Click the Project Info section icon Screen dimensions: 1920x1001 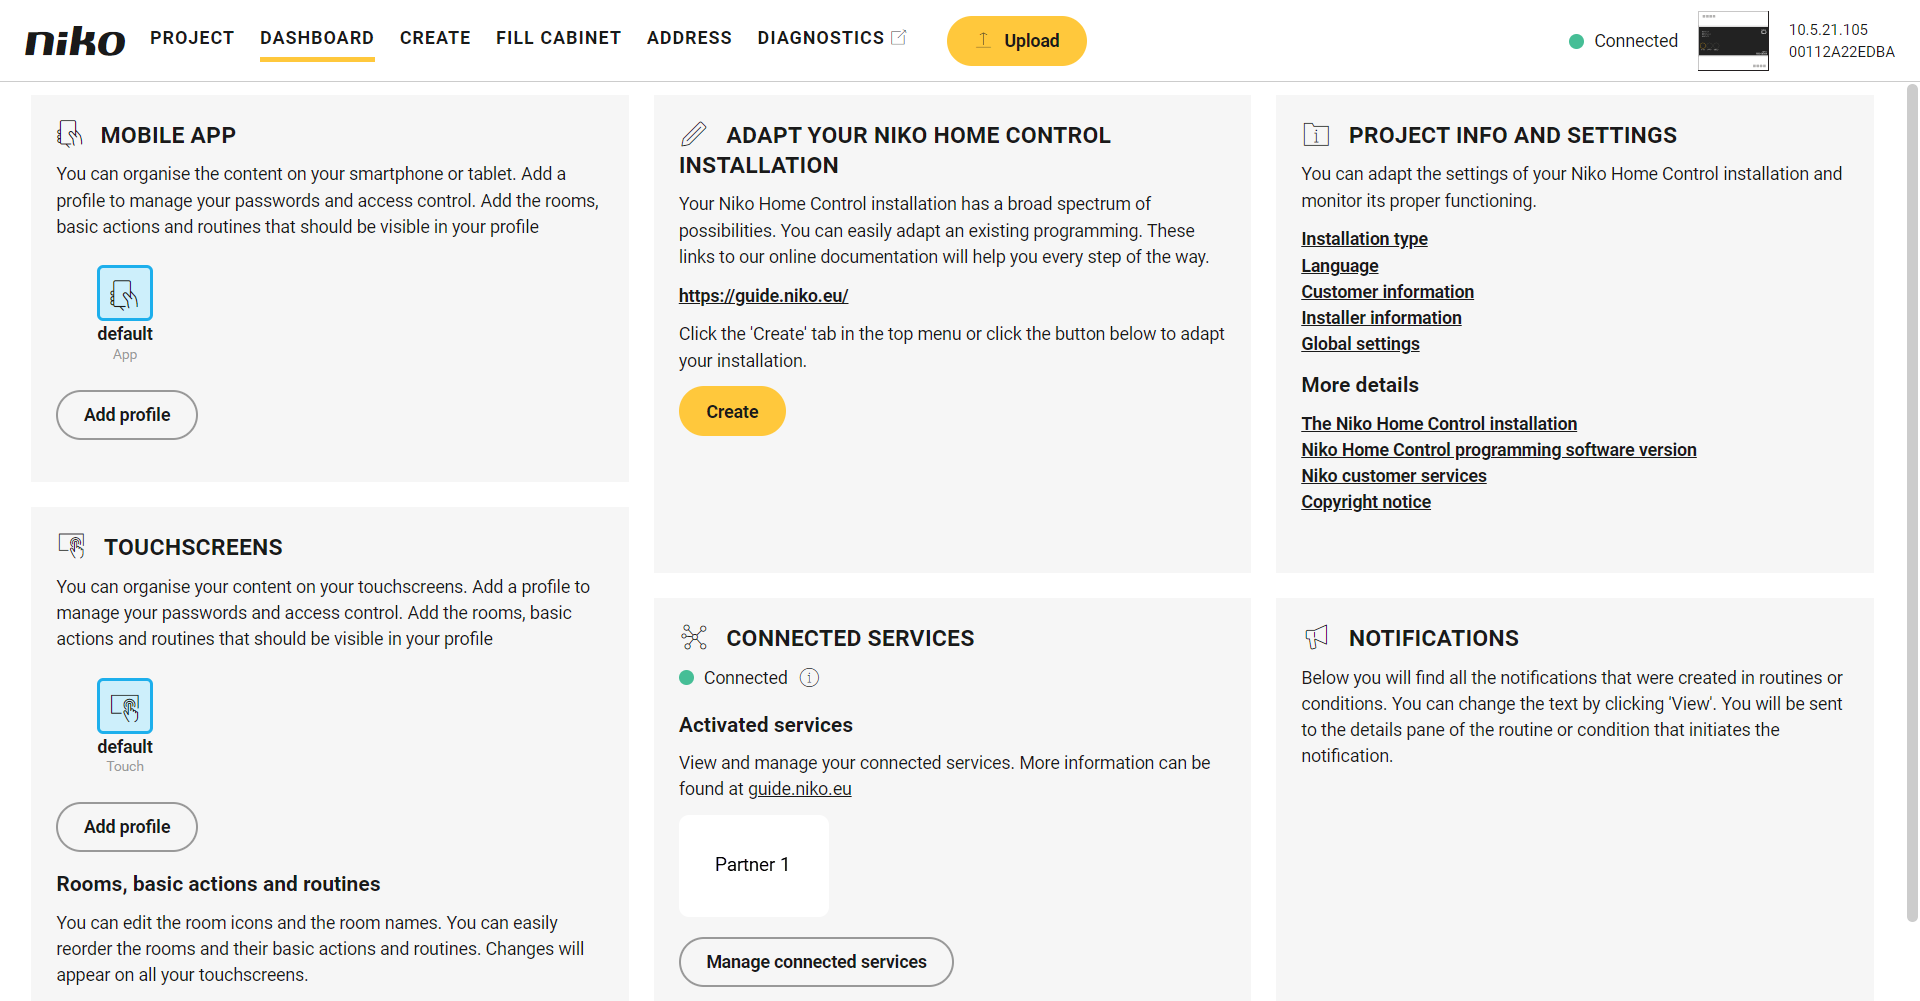[x=1316, y=134]
